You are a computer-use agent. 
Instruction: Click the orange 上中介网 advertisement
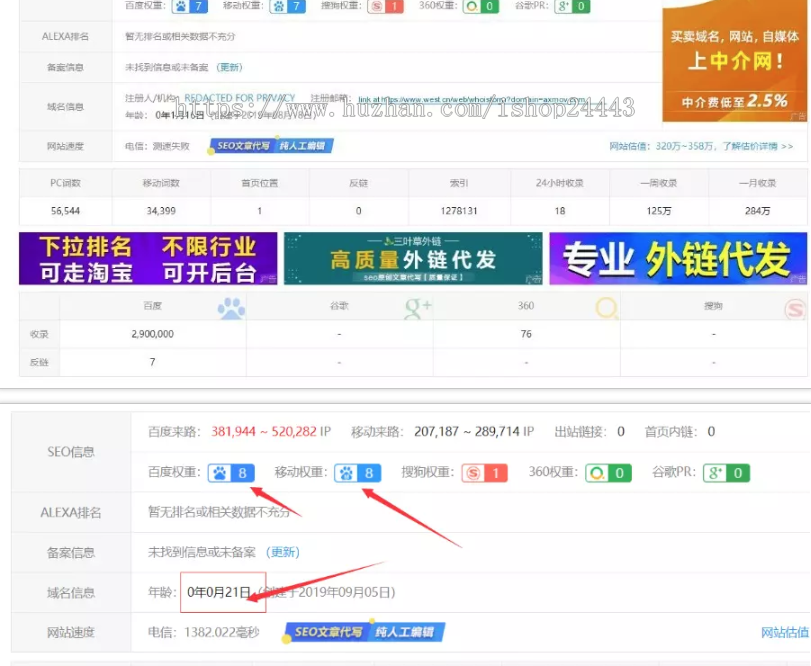[736, 60]
